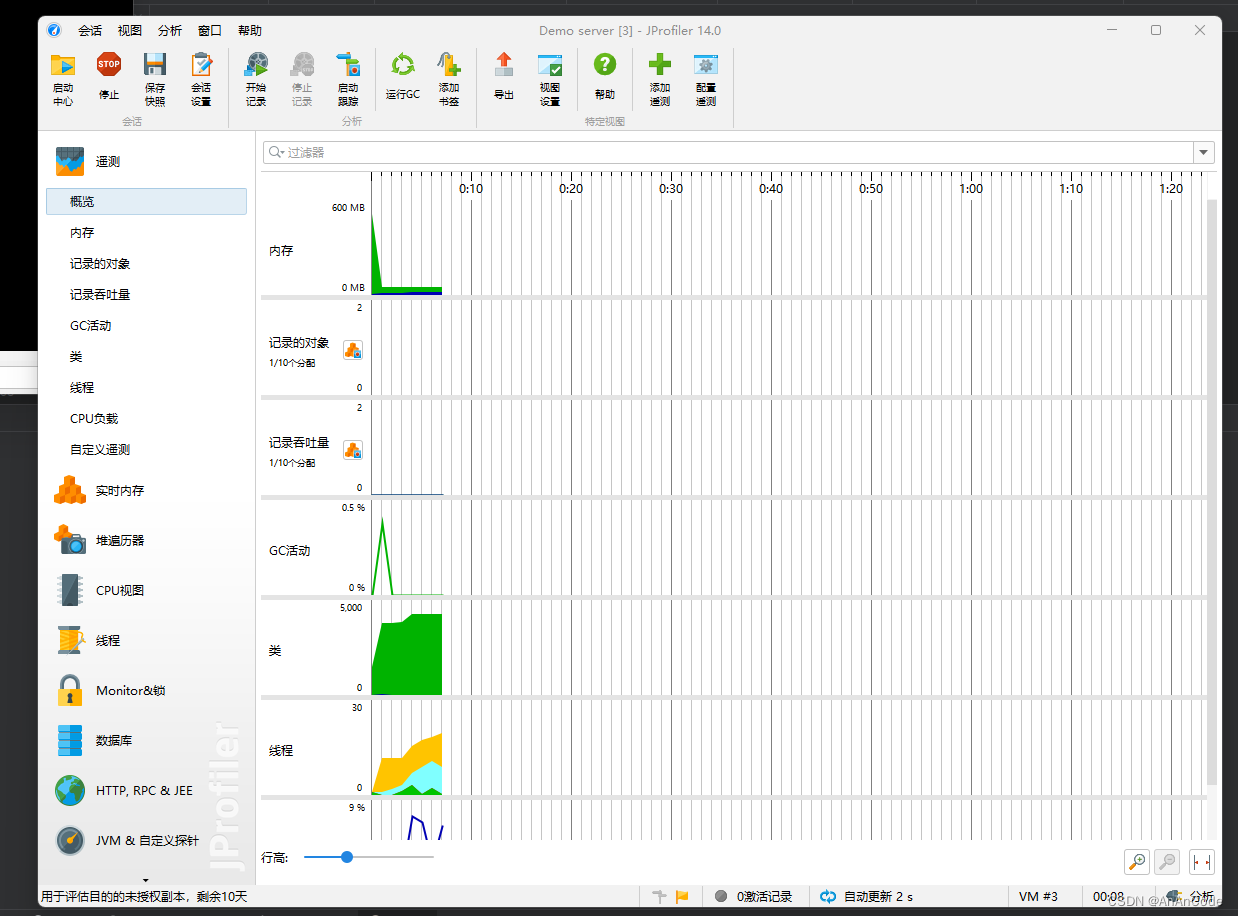This screenshot has height=916, width=1238.
Task: Click the zoom in magnifier button
Action: 1136,862
